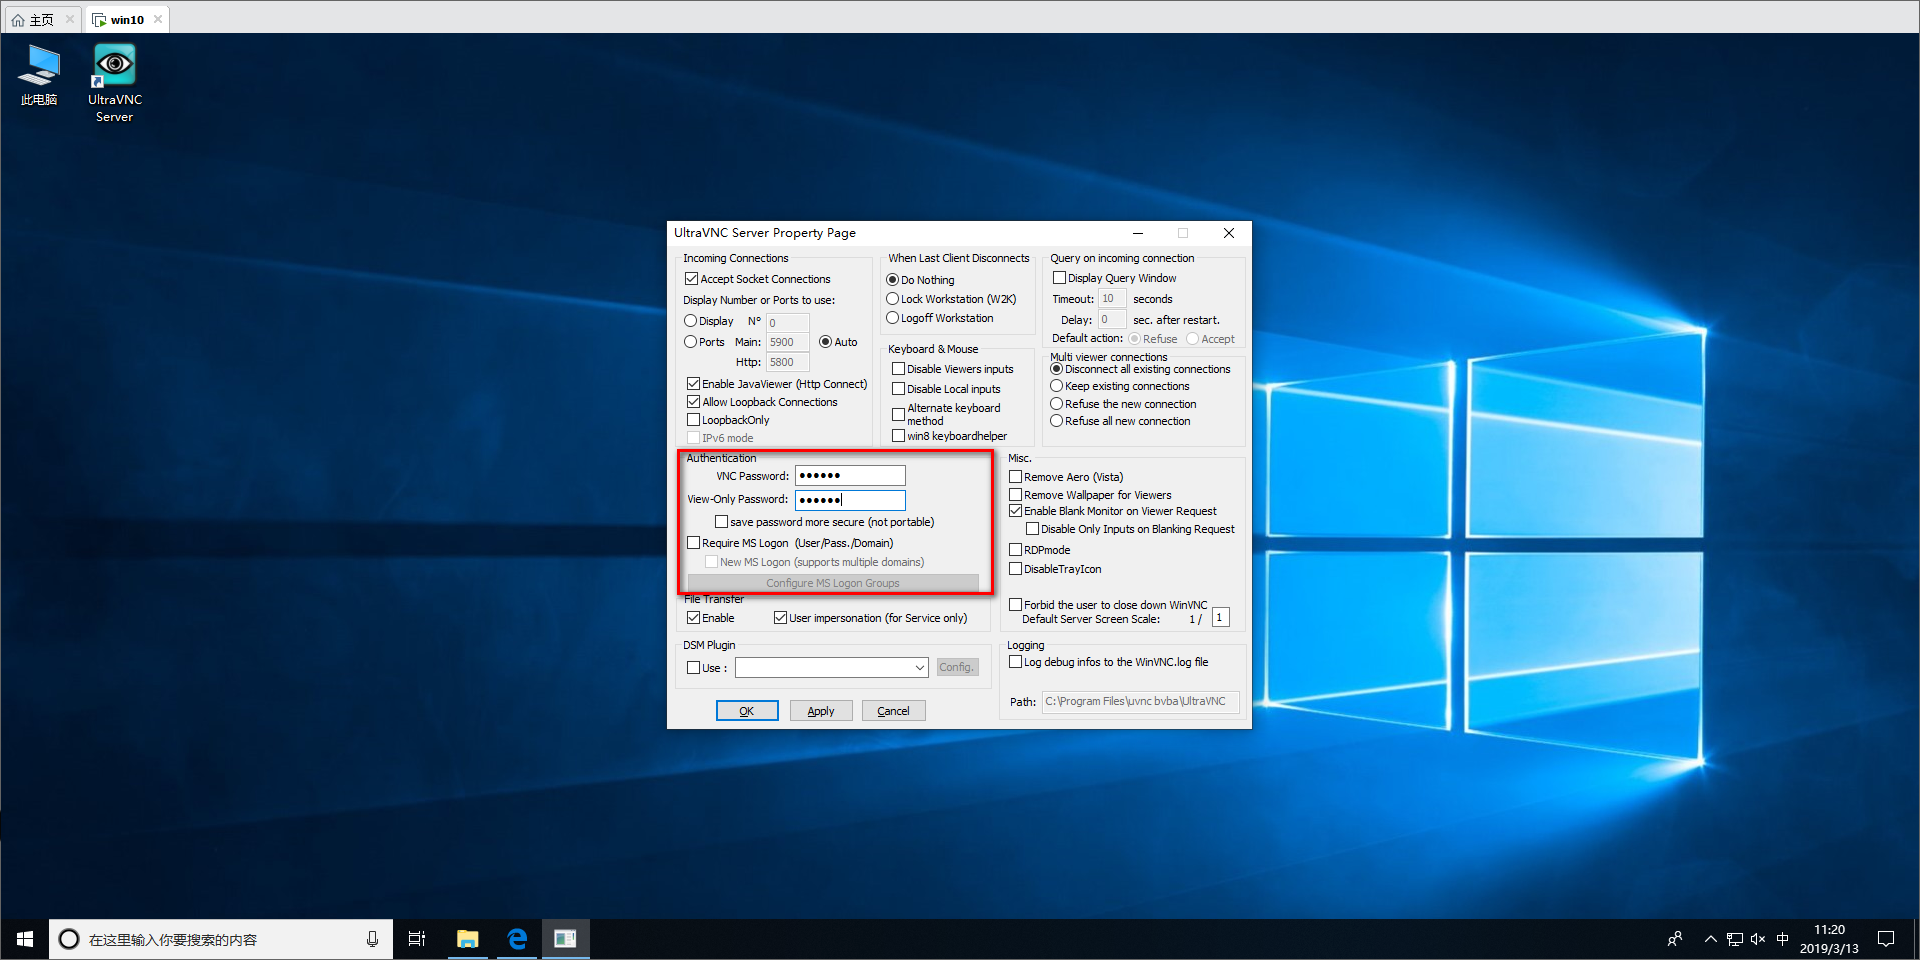1920x960 pixels.
Task: Enable Display Query Window checkbox
Action: tap(1059, 278)
